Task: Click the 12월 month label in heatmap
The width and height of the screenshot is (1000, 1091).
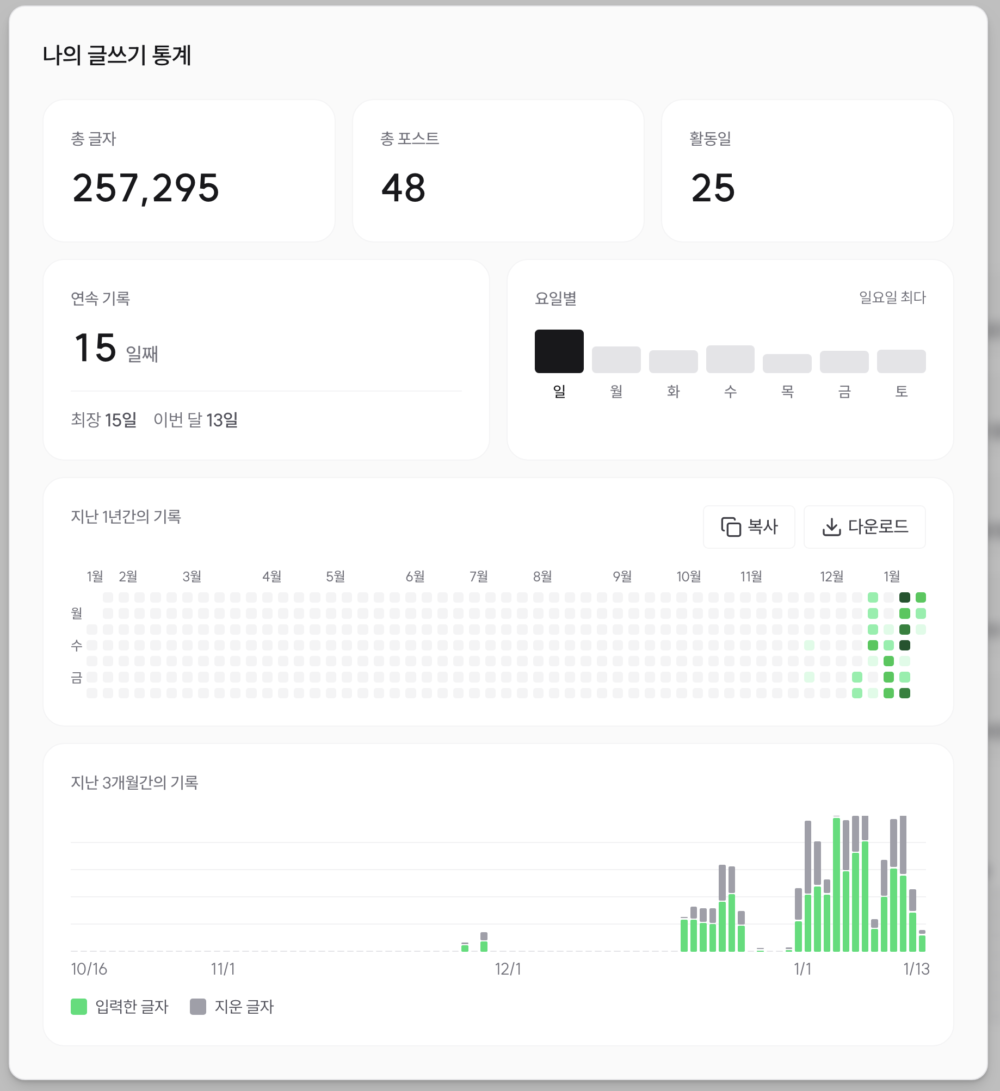Action: pyautogui.click(x=831, y=576)
